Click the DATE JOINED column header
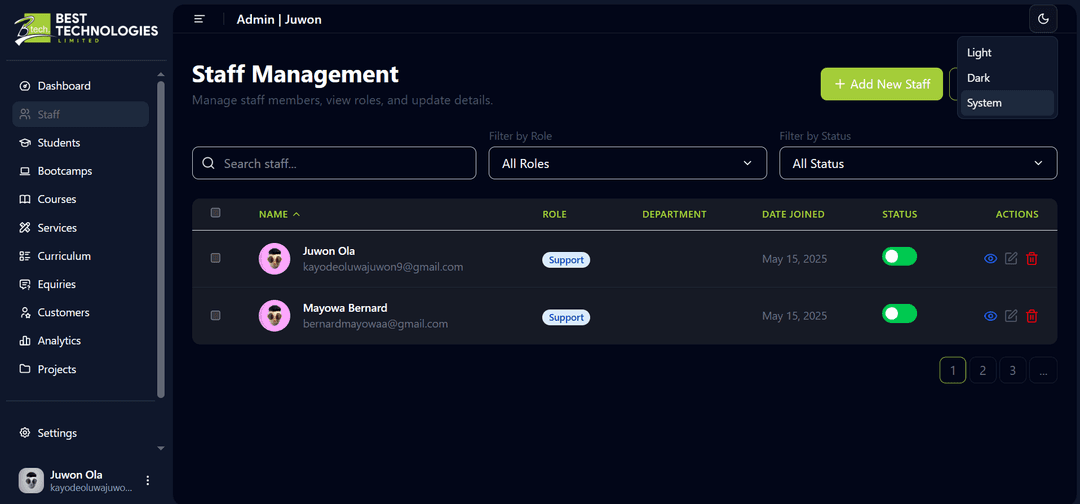The width and height of the screenshot is (1080, 504). point(793,214)
